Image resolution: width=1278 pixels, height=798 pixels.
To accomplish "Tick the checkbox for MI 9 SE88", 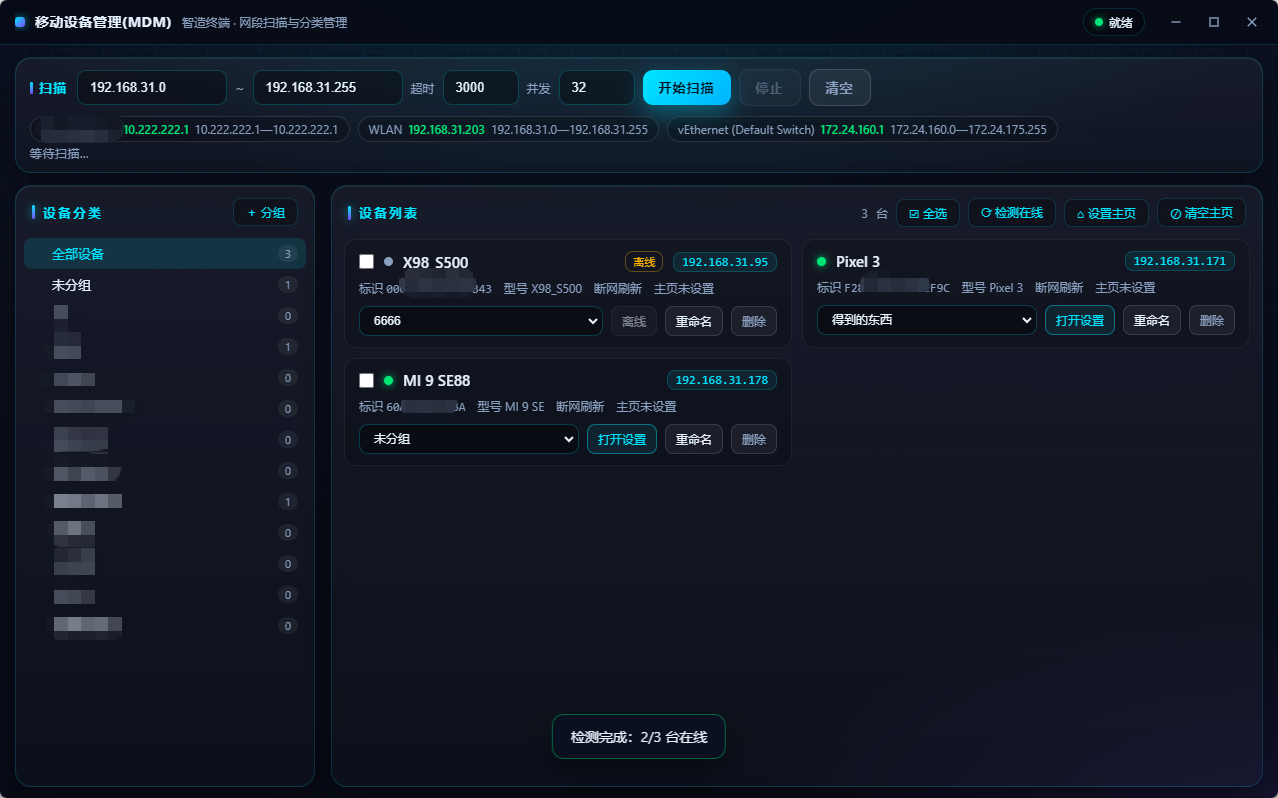I will click(367, 380).
